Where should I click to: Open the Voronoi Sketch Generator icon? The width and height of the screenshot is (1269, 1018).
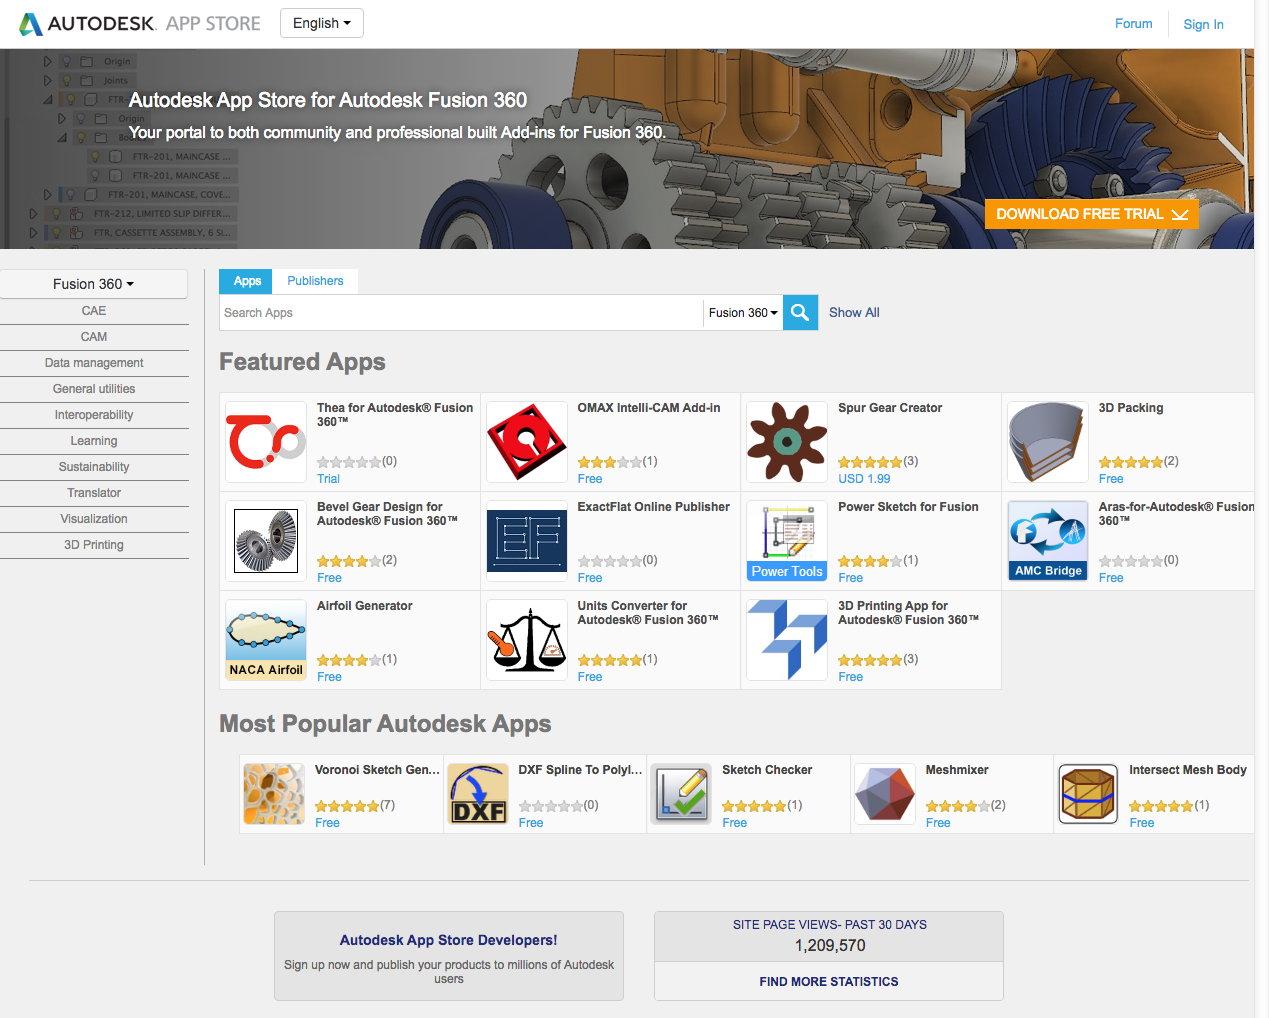[274, 794]
